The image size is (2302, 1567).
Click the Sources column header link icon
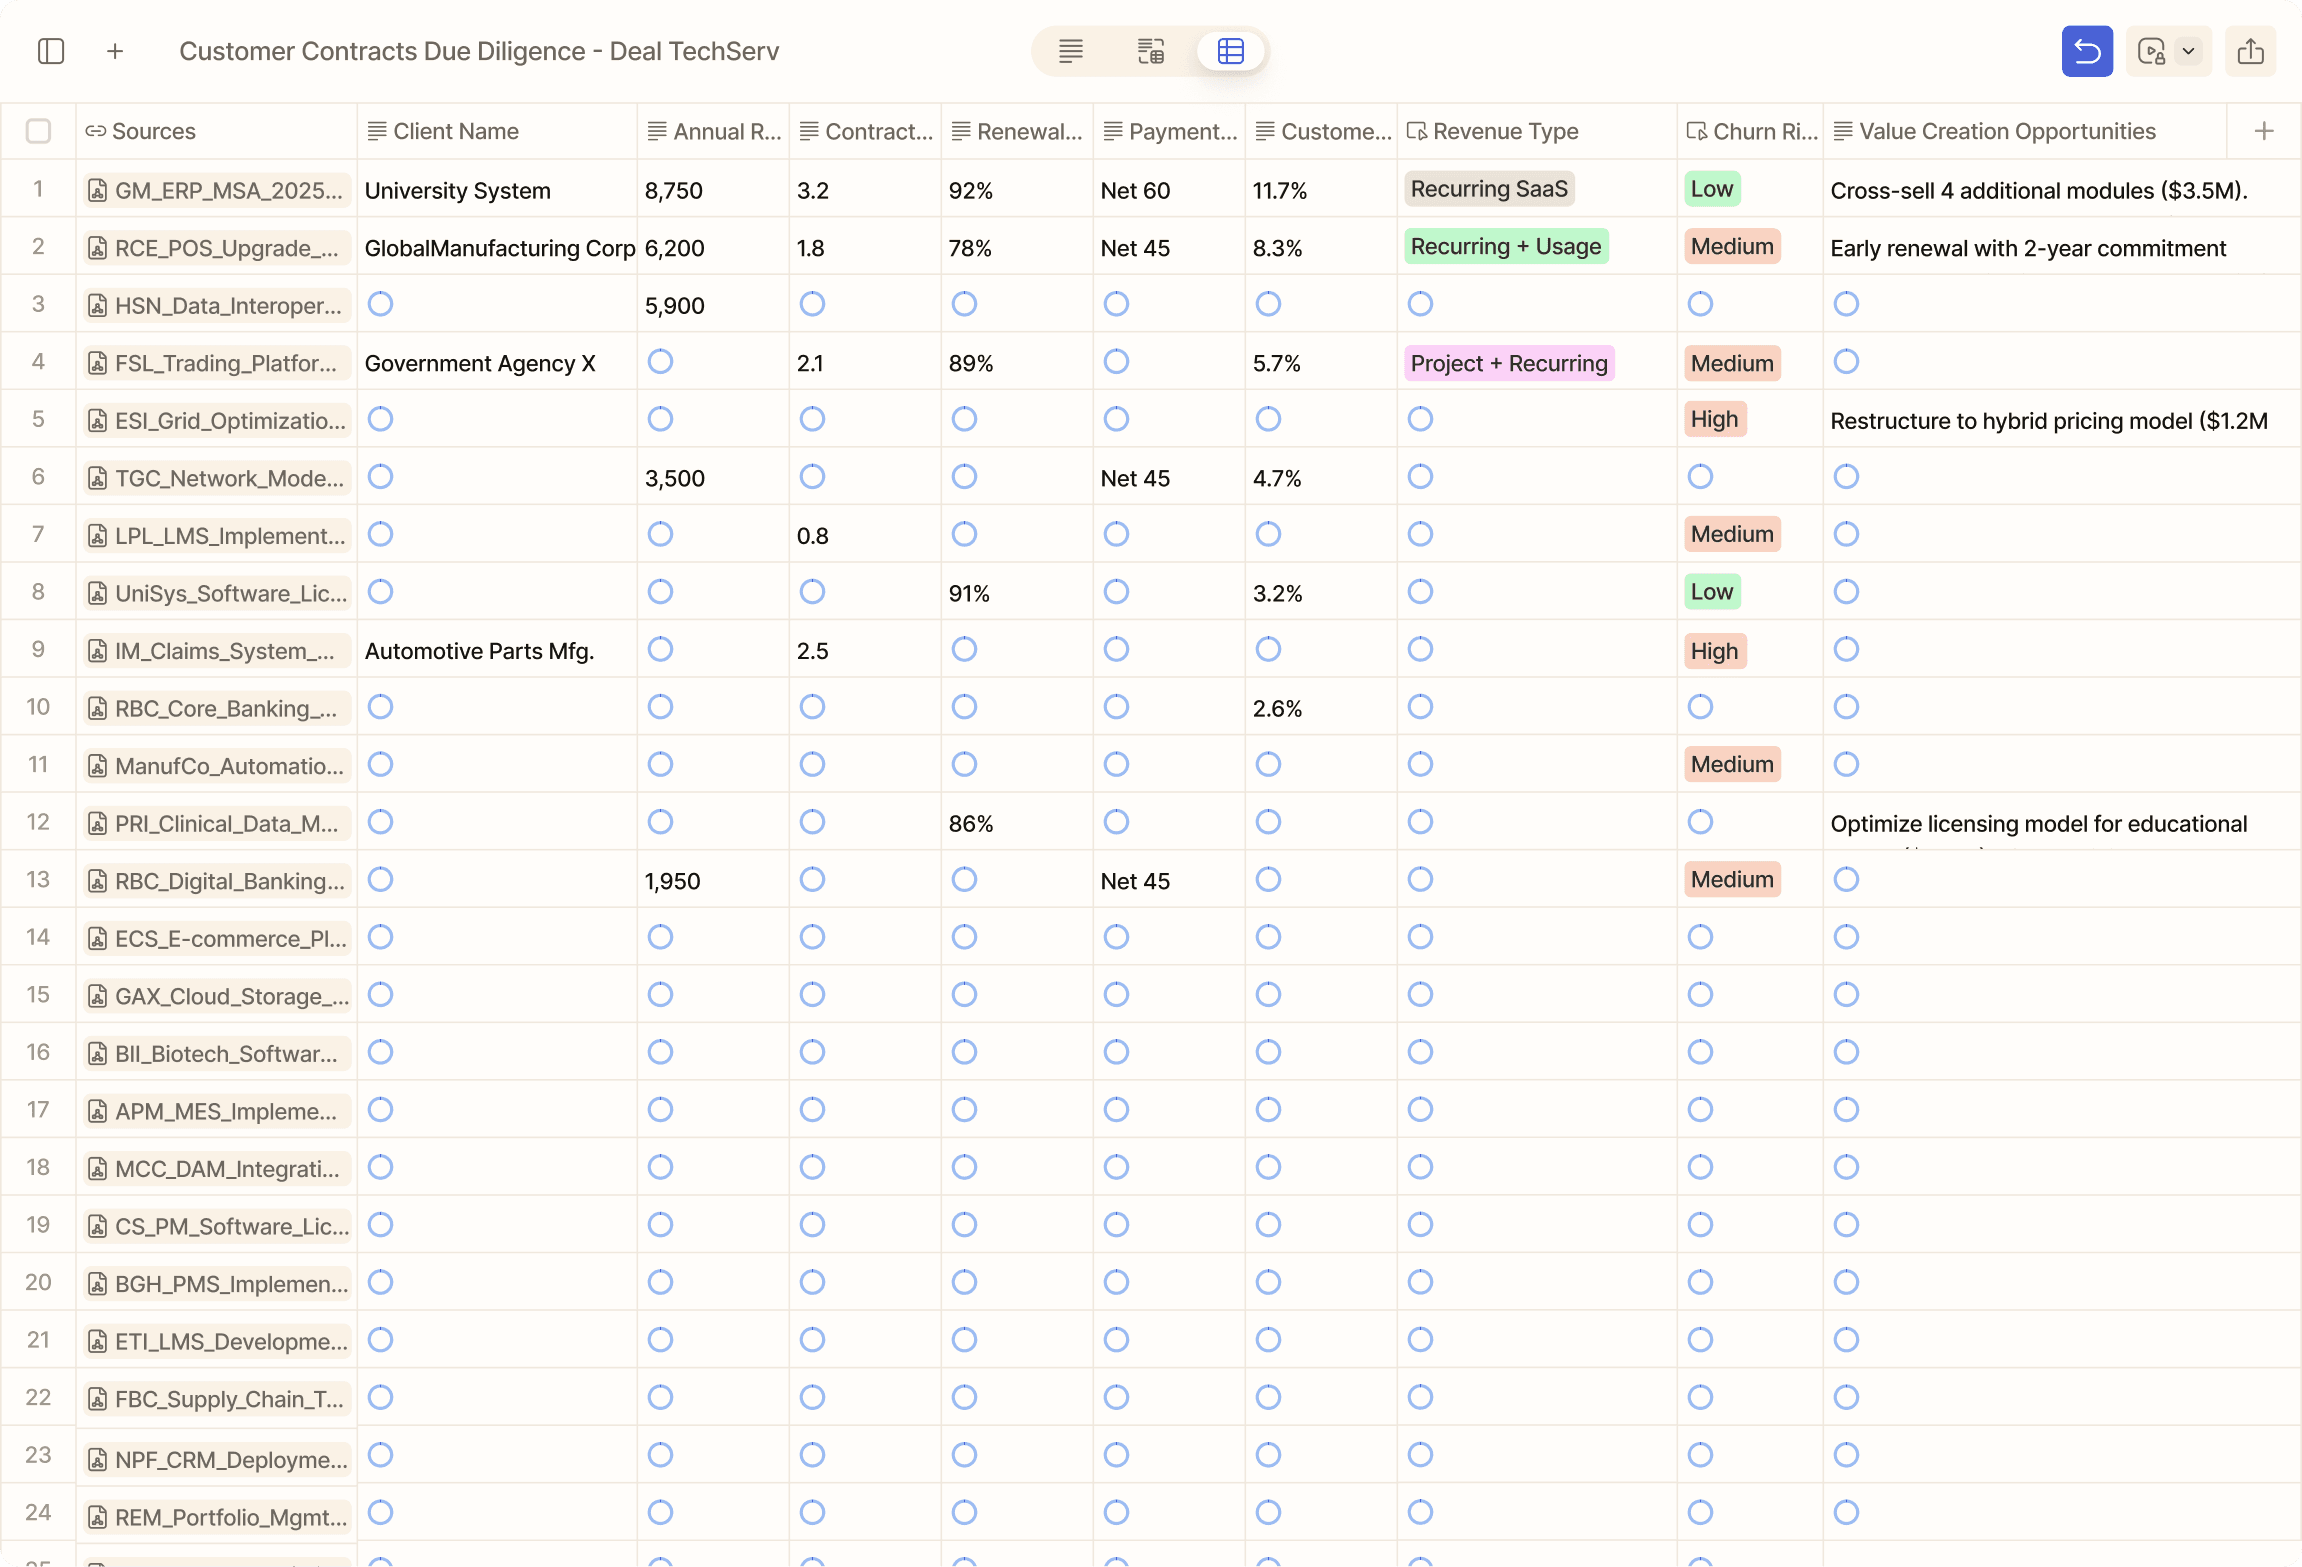coord(96,131)
